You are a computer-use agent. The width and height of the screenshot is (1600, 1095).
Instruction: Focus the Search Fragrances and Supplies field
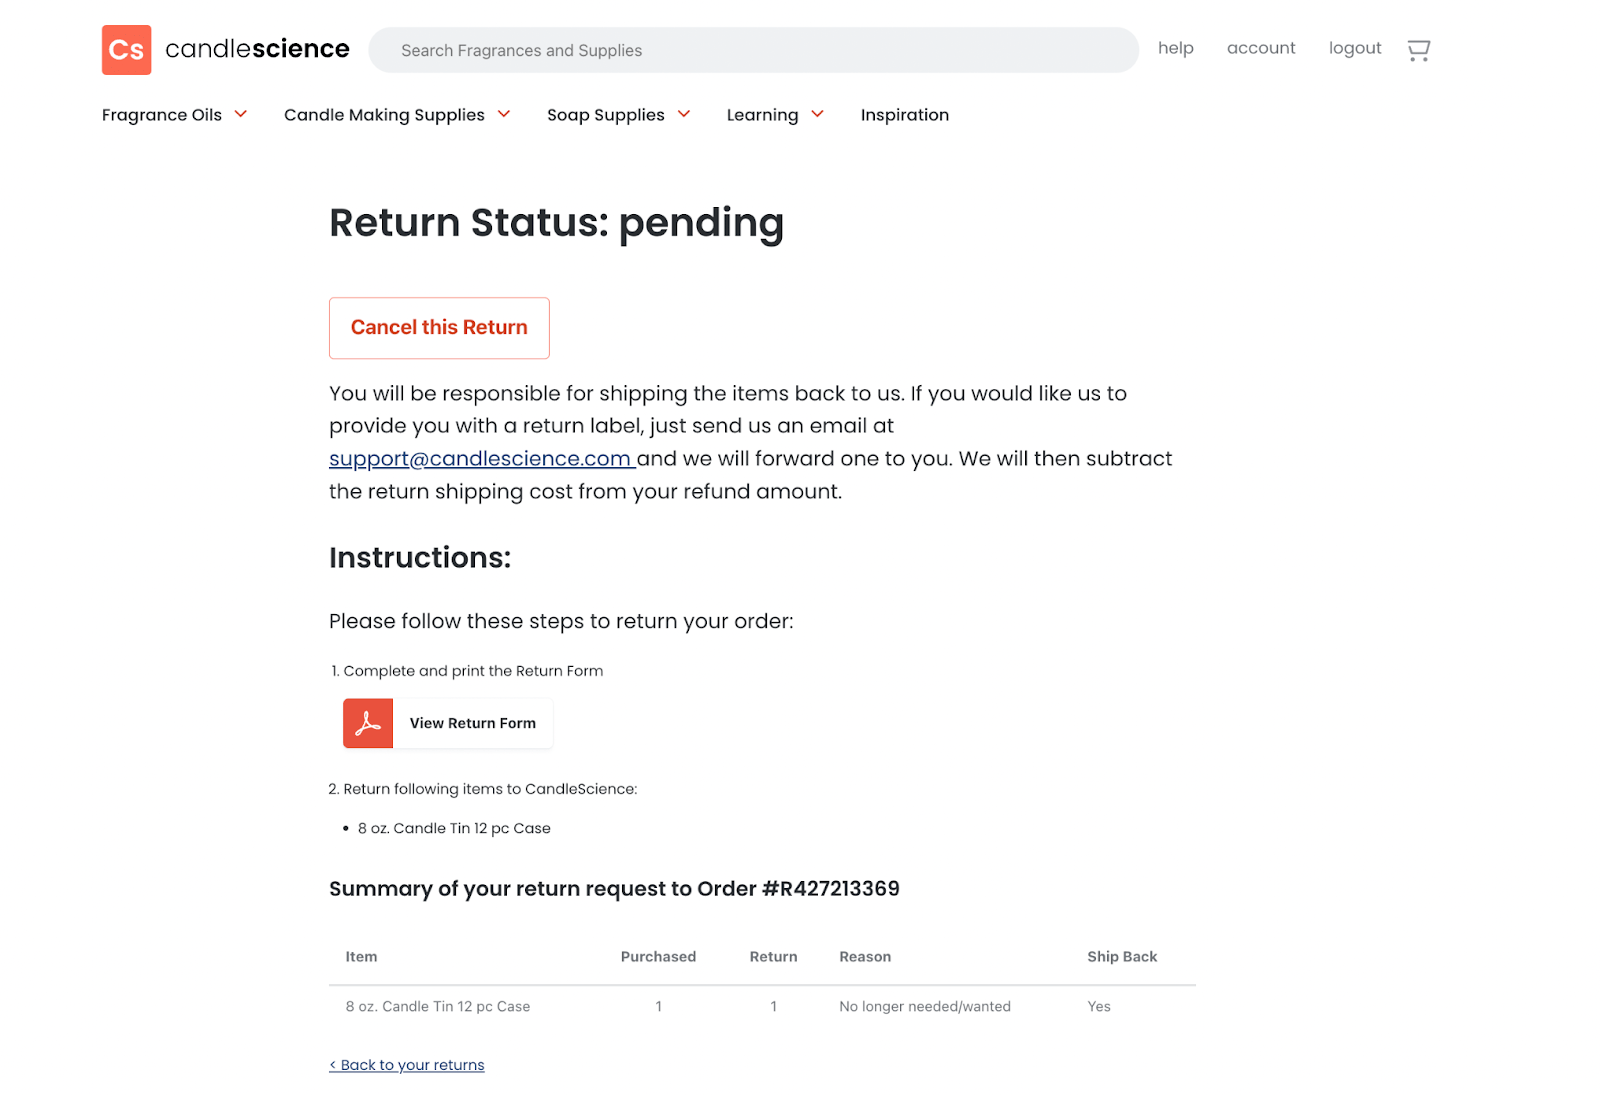(754, 50)
